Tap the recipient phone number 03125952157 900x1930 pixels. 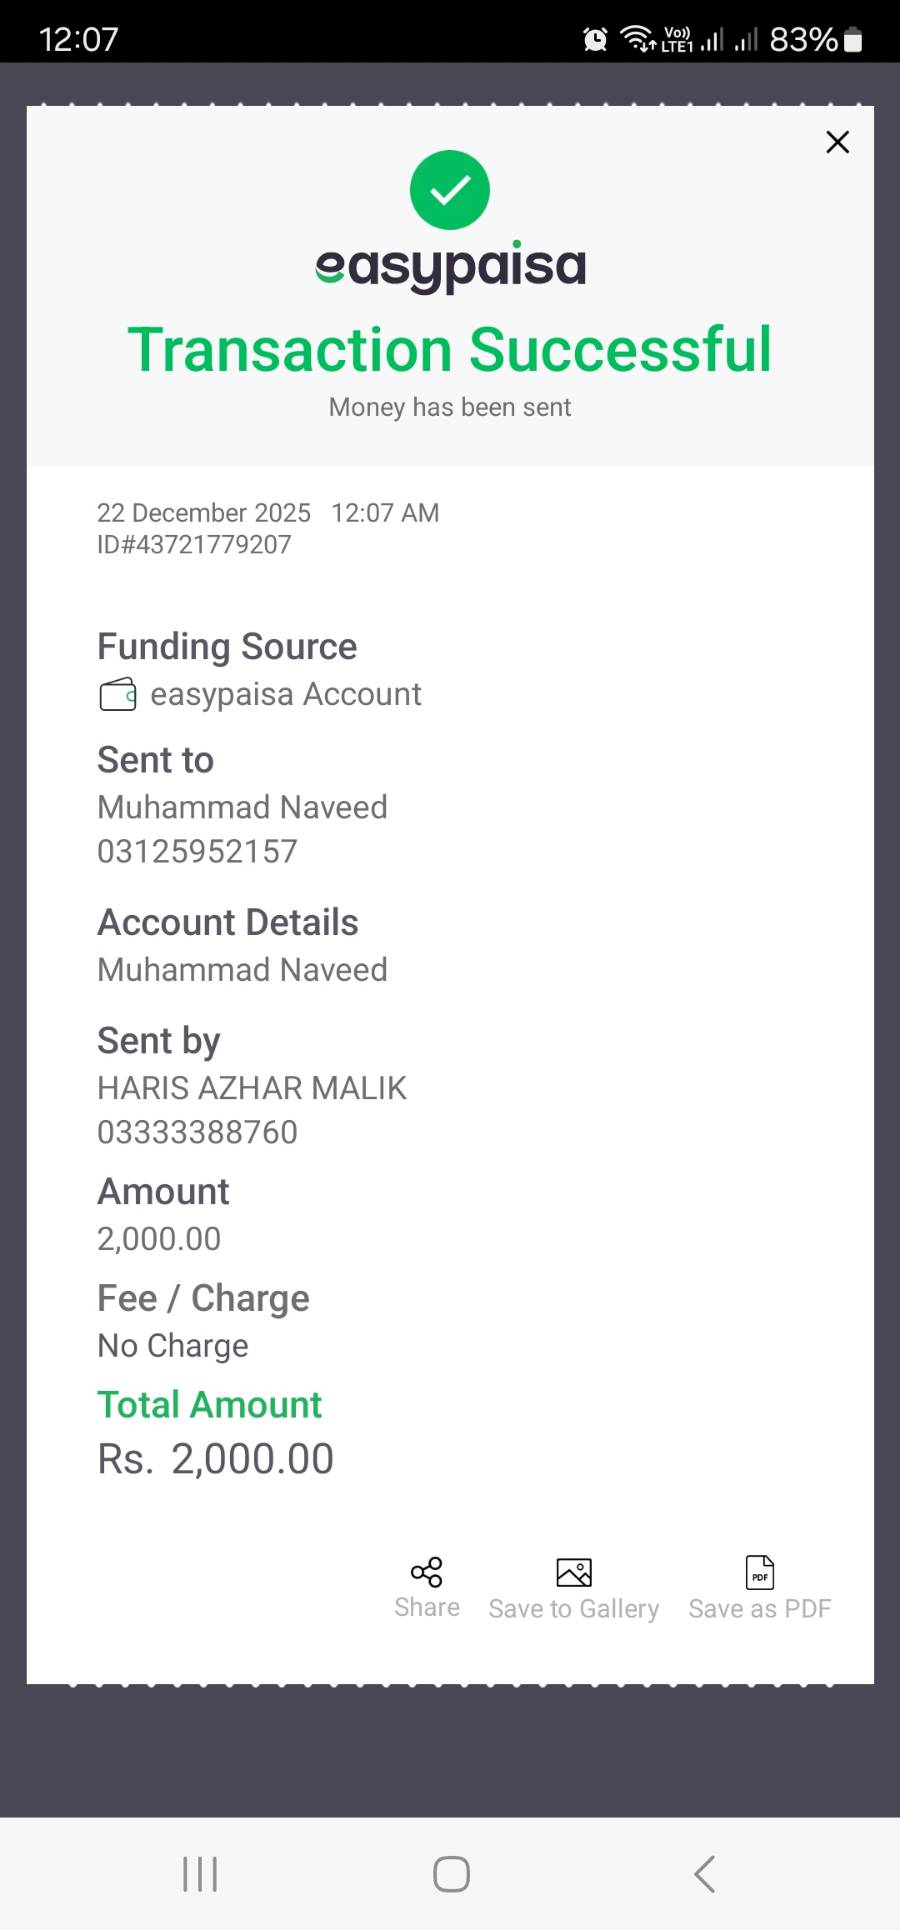(x=197, y=851)
